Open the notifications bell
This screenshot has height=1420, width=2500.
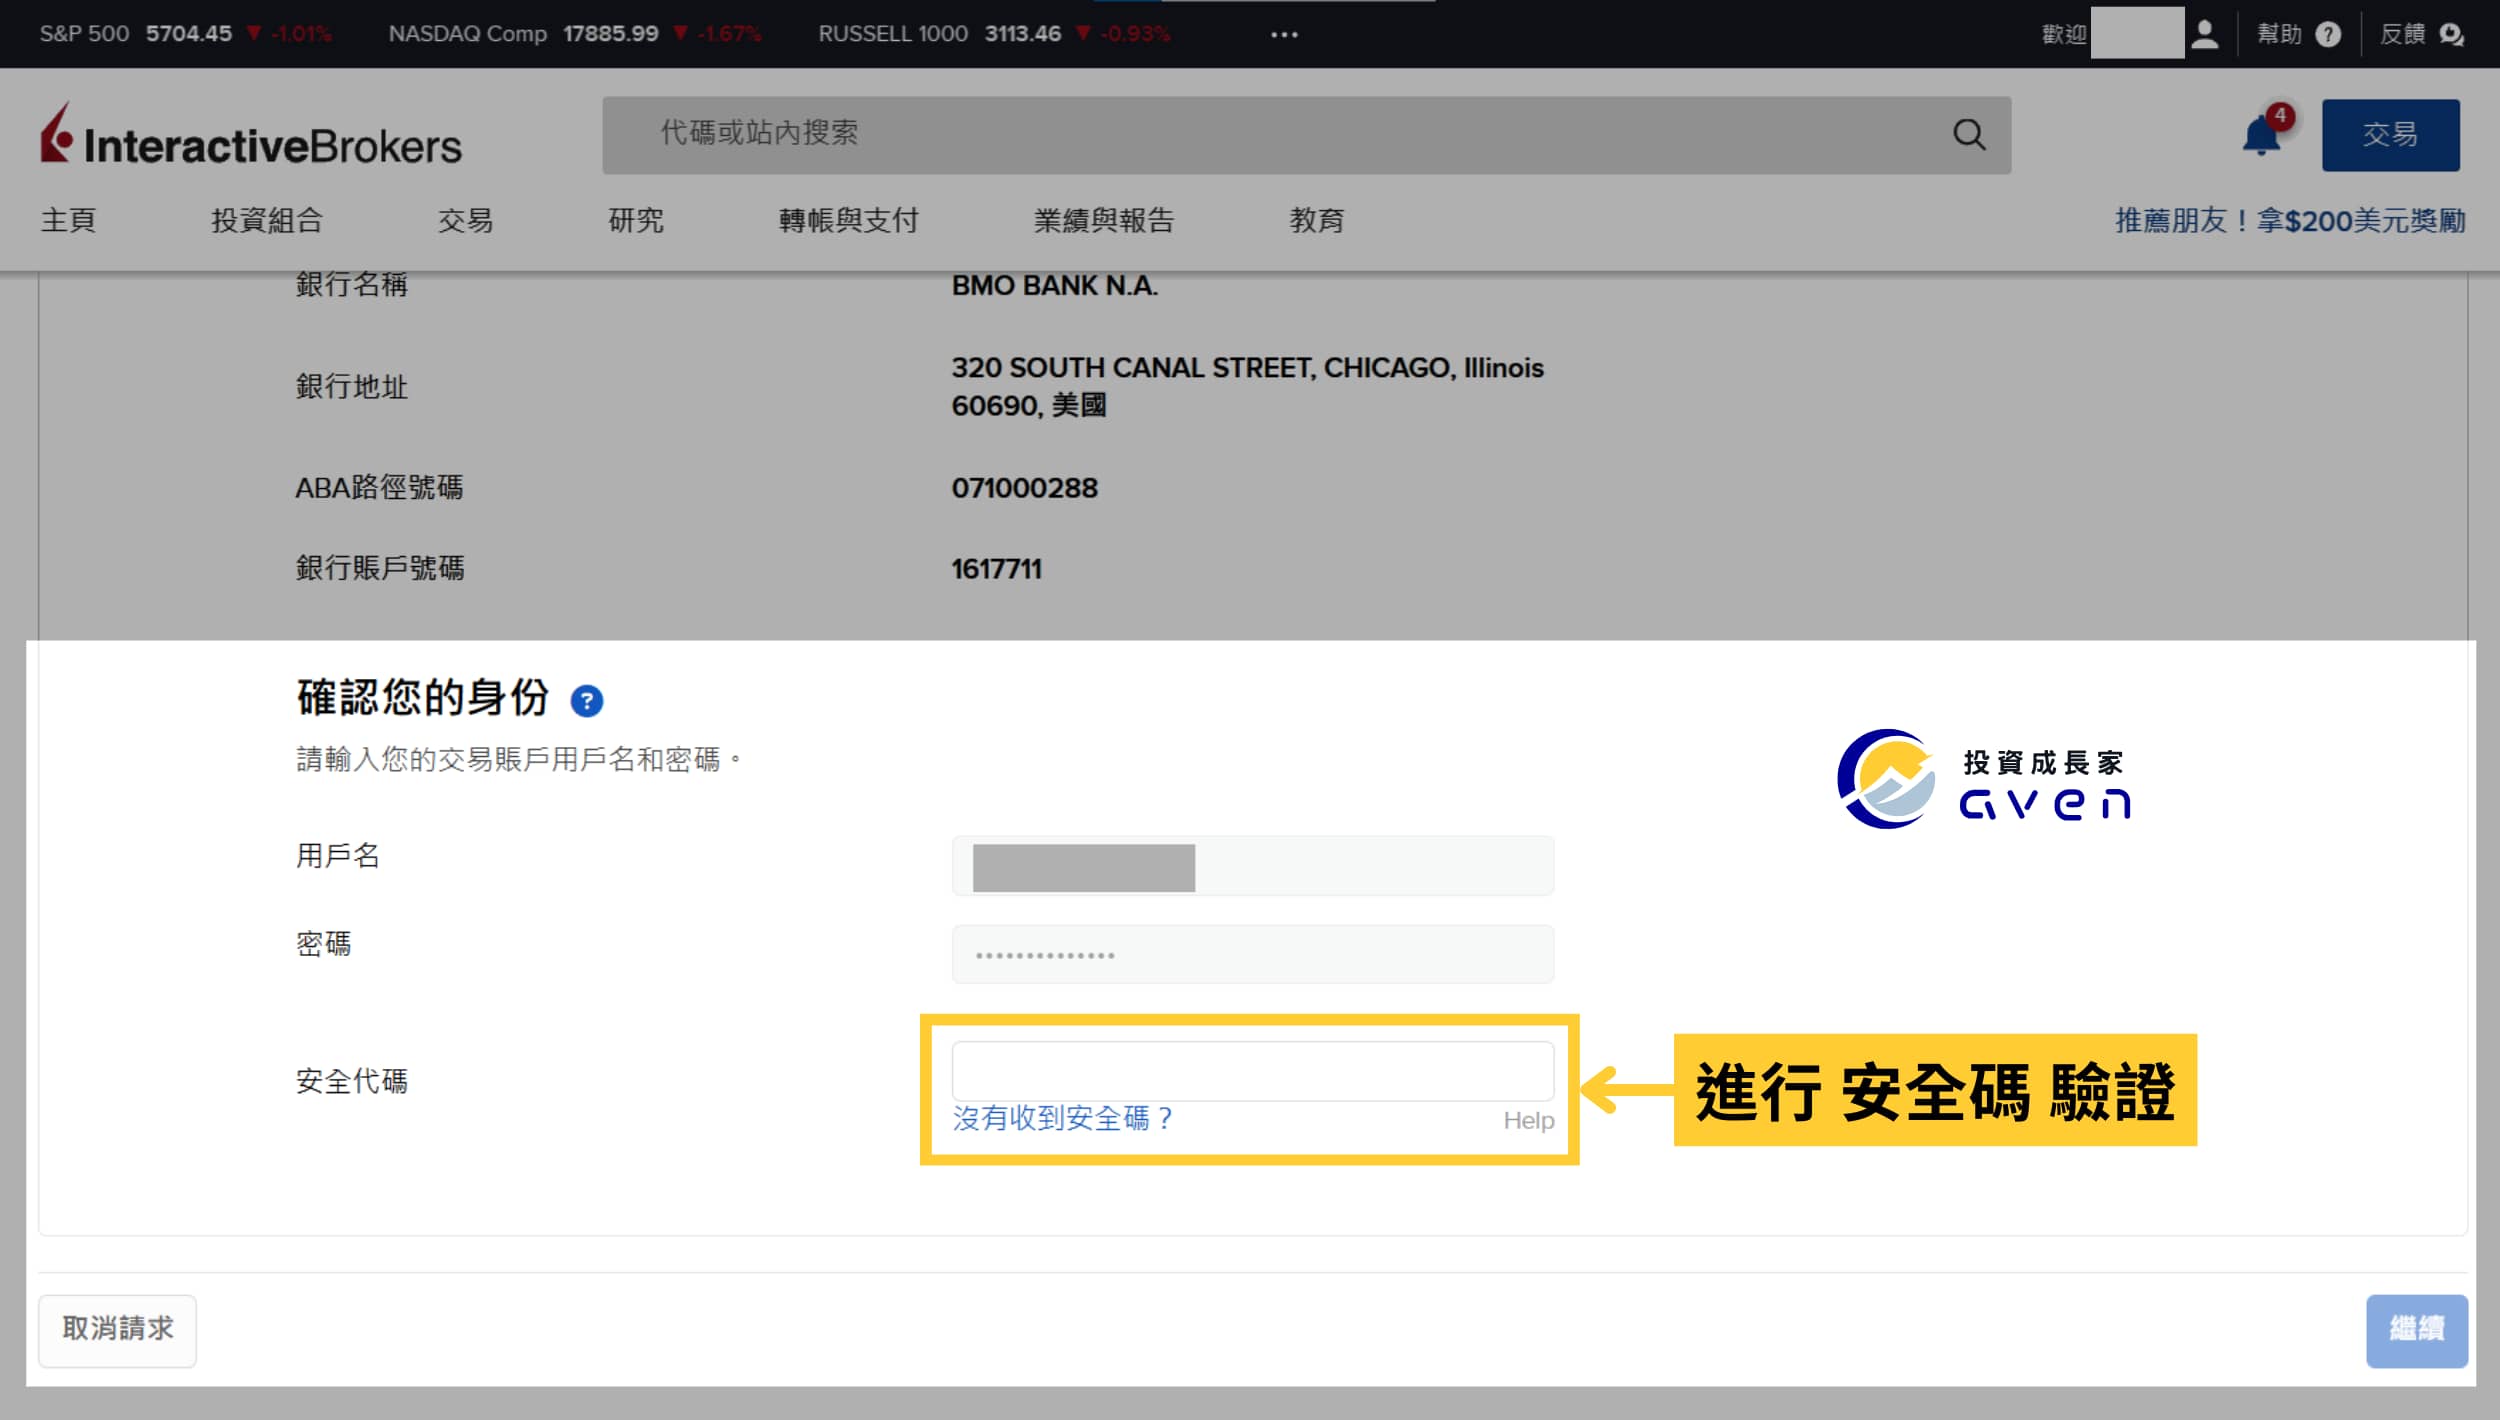2261,135
